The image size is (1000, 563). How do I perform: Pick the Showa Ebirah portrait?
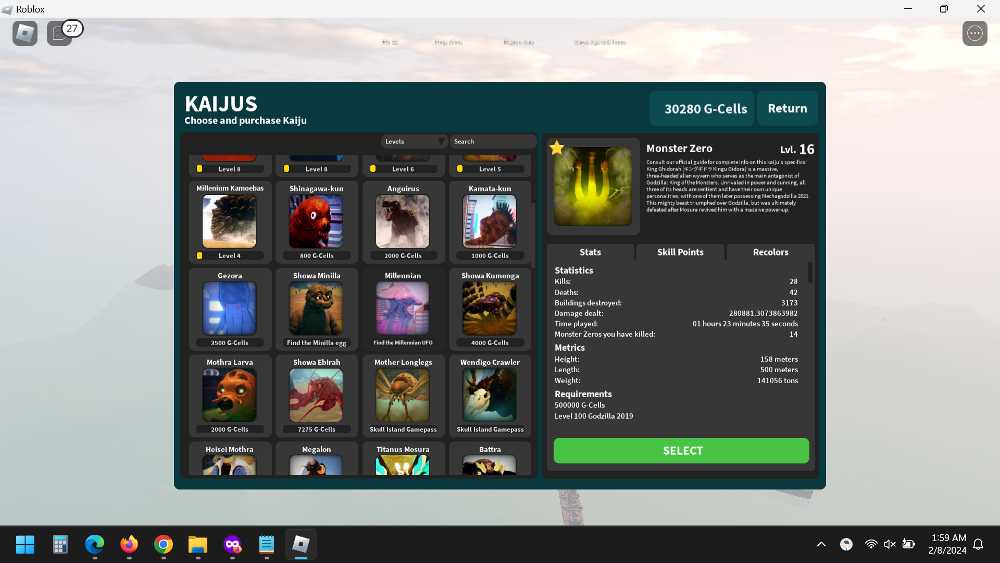coord(316,395)
